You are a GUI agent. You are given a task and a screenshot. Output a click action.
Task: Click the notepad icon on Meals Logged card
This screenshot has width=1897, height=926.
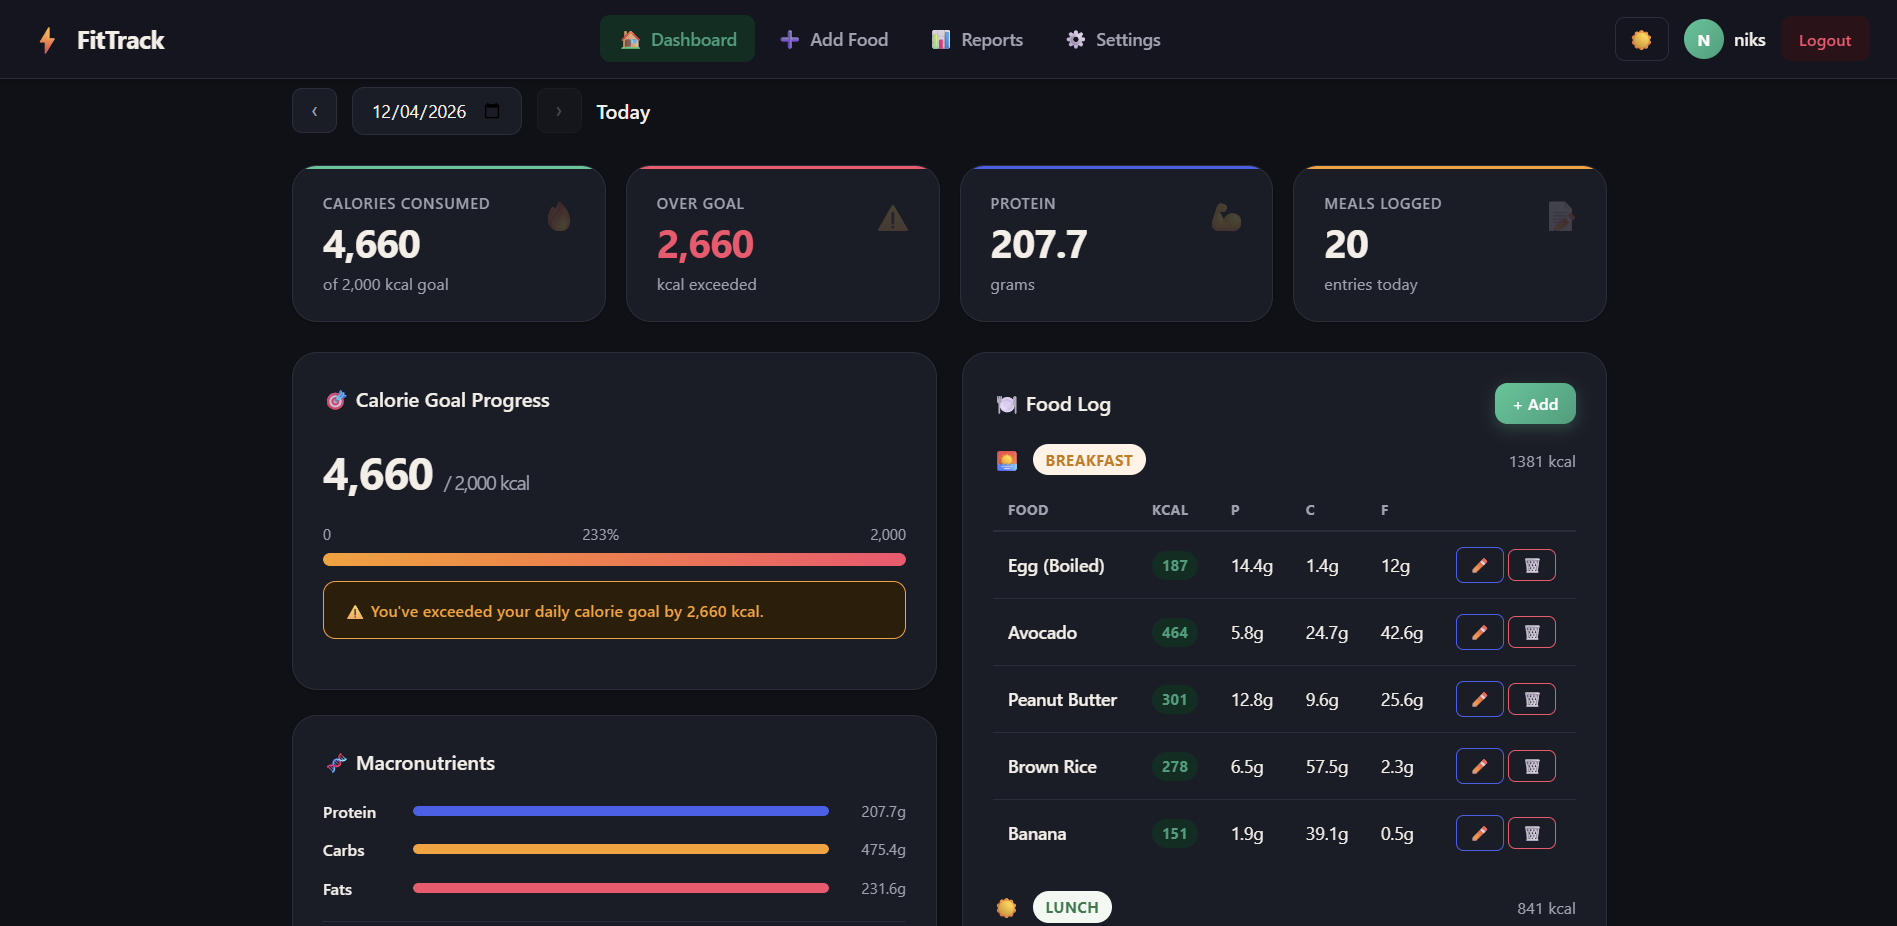click(1560, 216)
